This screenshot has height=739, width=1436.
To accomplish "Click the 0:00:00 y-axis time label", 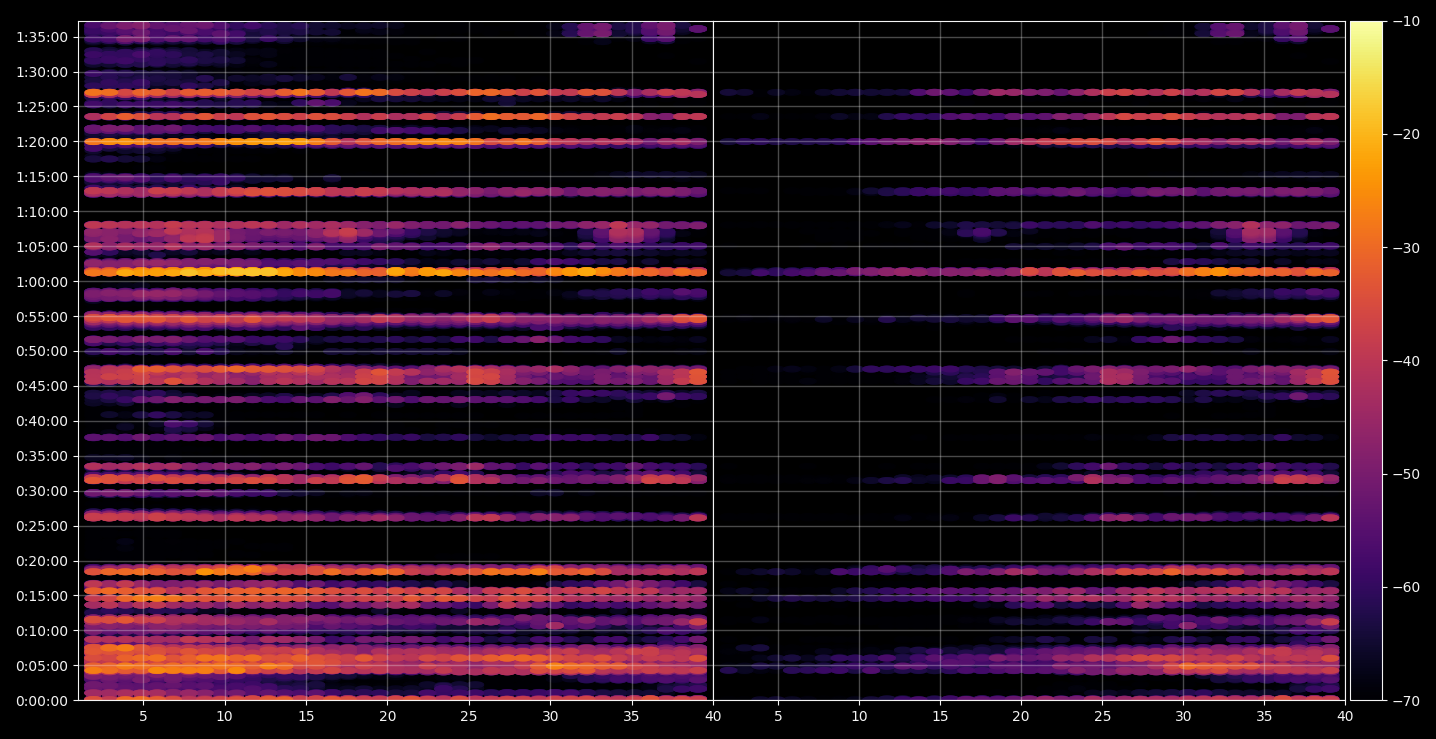I will pos(42,701).
